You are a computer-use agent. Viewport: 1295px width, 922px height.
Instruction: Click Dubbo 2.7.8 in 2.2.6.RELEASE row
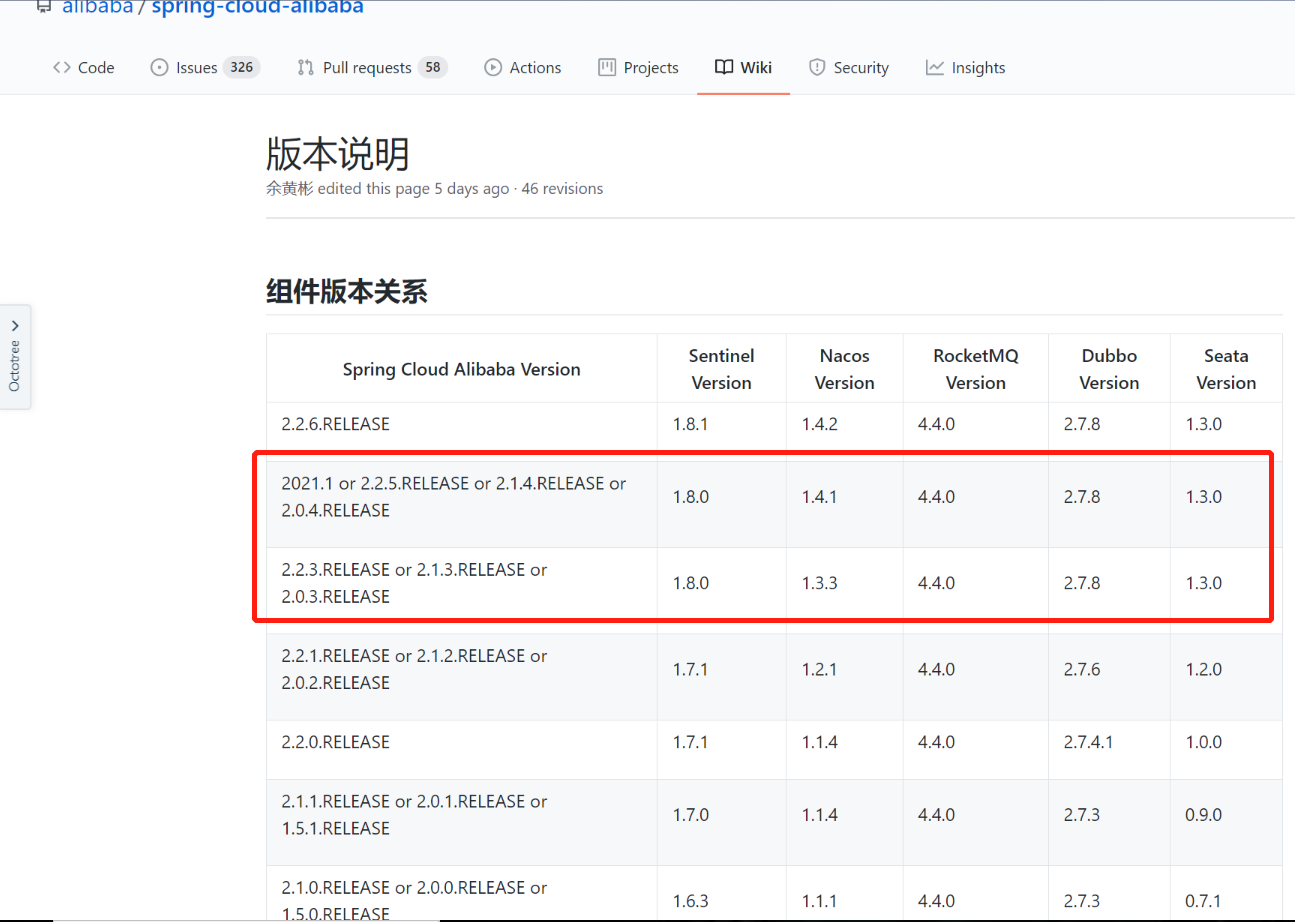1082,424
